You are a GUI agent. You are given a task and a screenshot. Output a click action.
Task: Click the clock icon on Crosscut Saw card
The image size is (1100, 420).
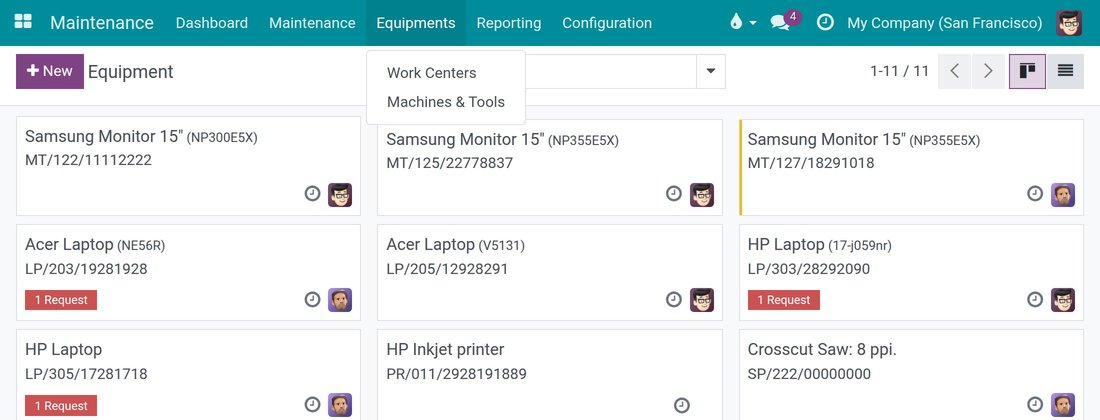pos(1035,405)
